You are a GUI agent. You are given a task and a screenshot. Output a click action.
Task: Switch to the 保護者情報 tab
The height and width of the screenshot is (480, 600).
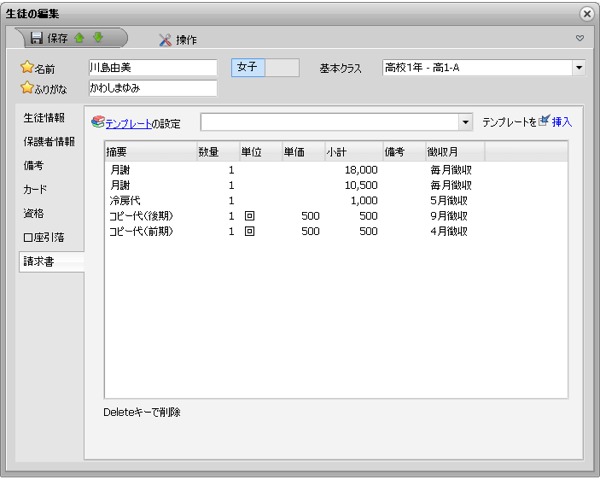pyautogui.click(x=48, y=141)
